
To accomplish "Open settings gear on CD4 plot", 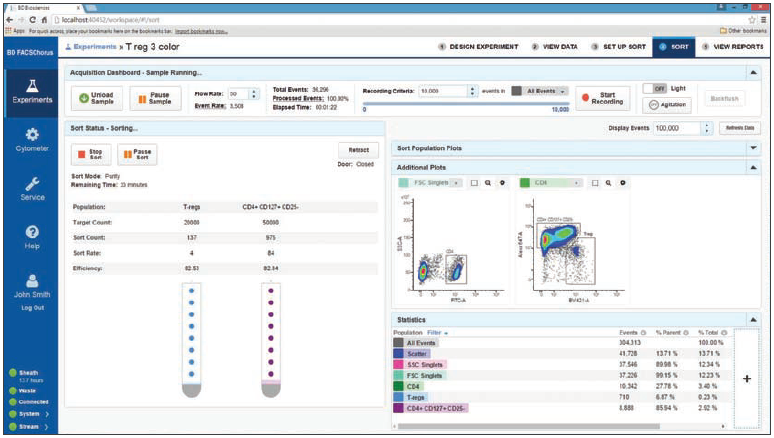I will point(623,183).
